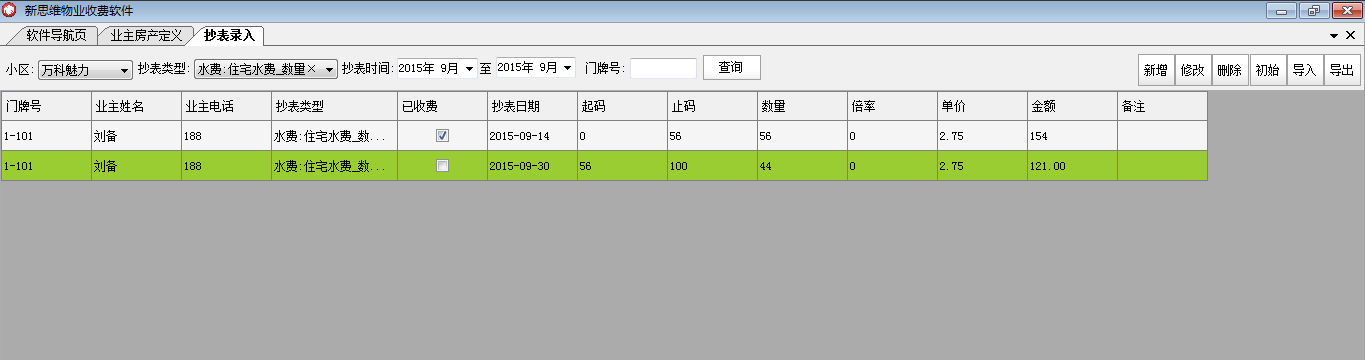This screenshot has height=360, width=1365.
Task: Click the 止码 column header
Action: click(x=712, y=106)
